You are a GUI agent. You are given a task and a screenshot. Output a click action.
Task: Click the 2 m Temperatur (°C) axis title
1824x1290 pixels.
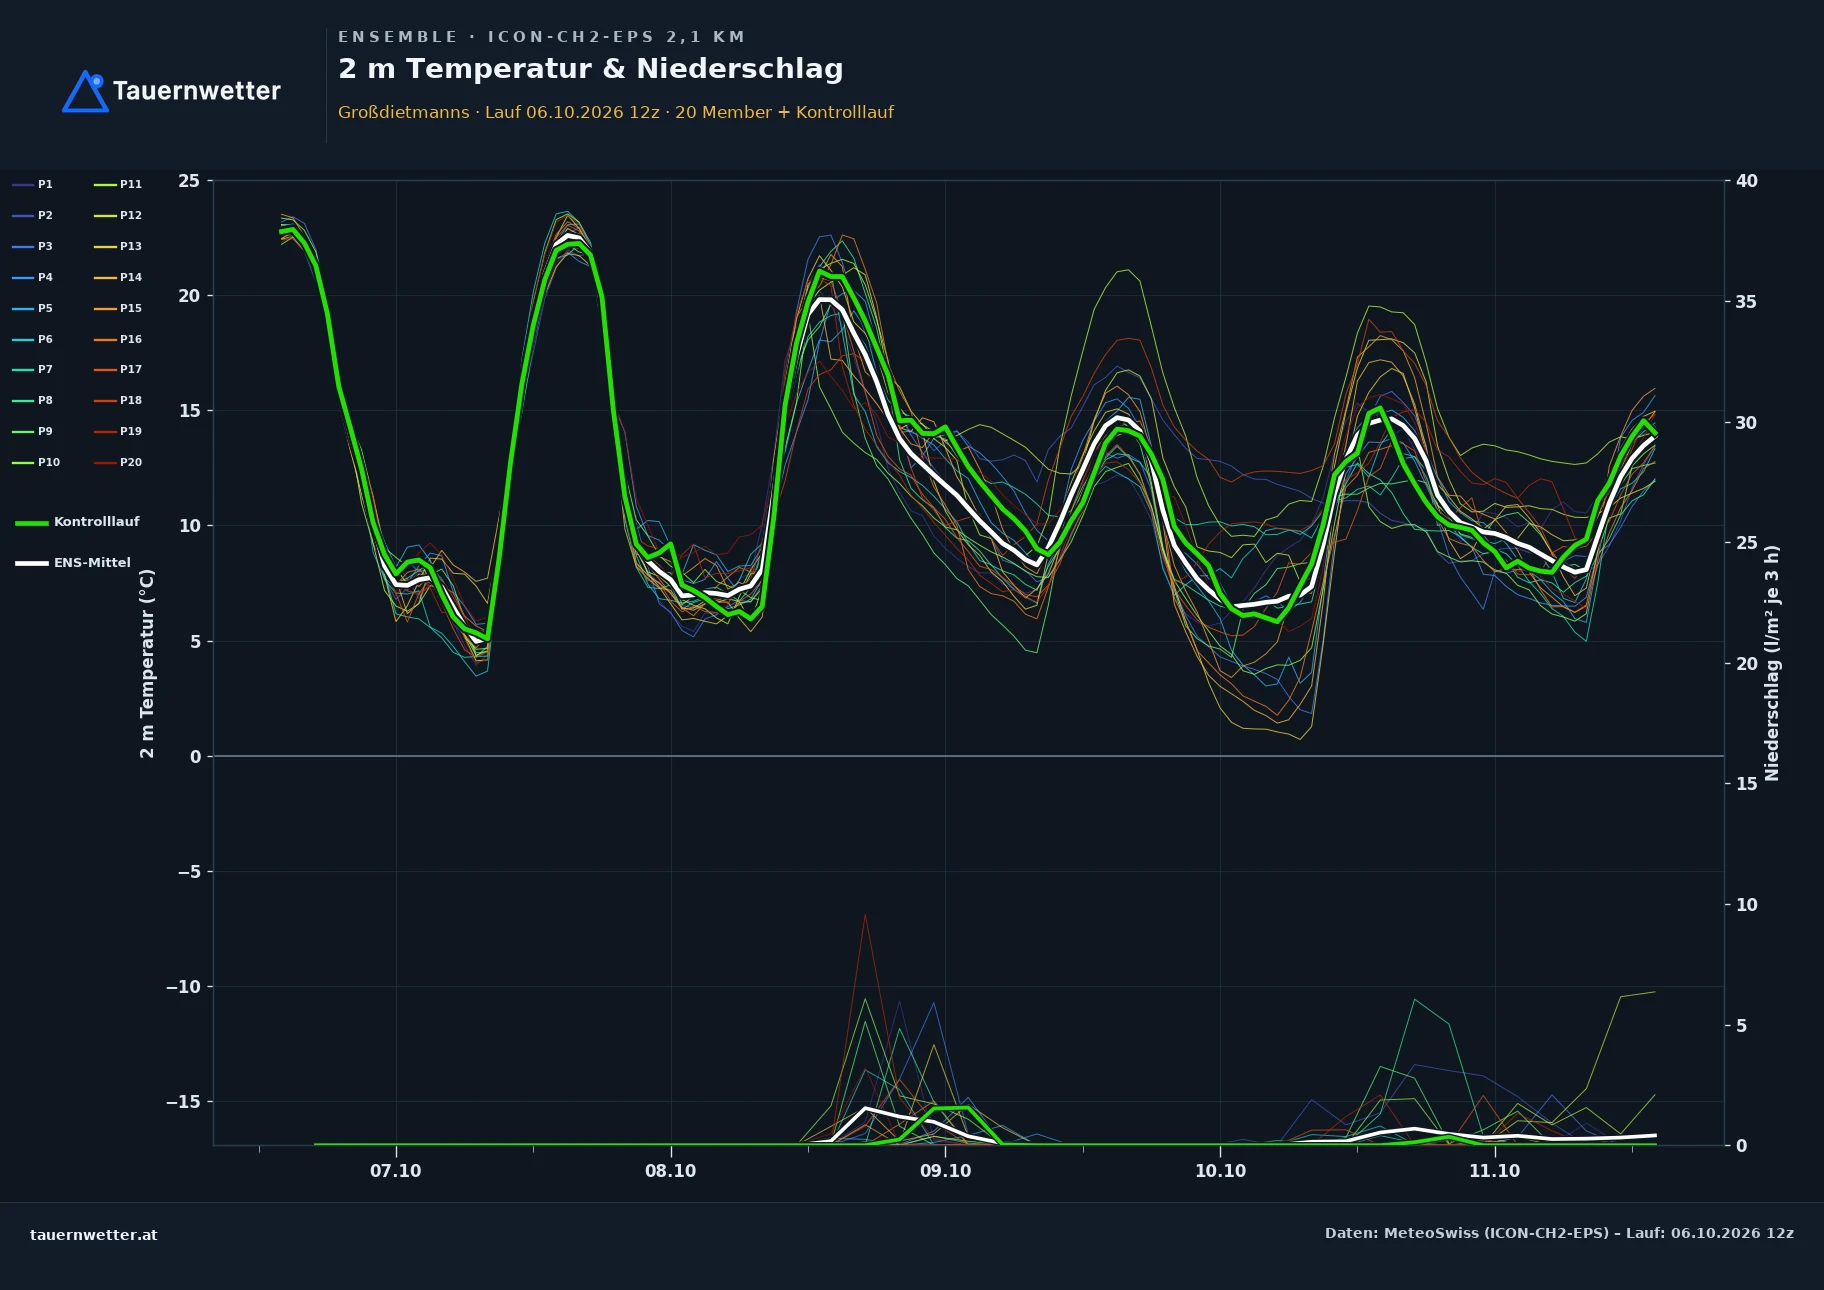pyautogui.click(x=147, y=663)
